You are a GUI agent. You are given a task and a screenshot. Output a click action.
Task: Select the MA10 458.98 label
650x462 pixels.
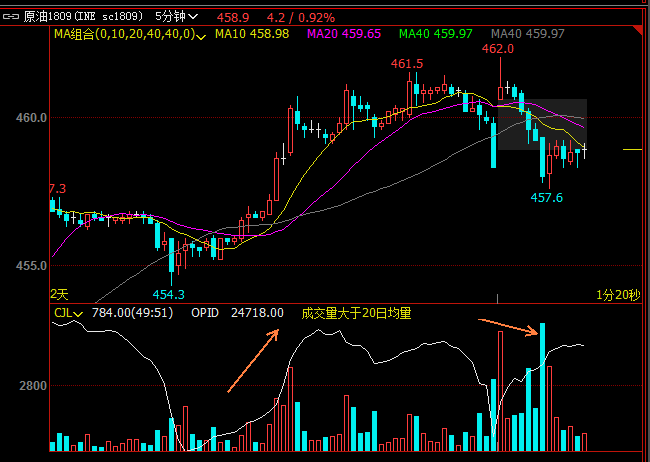[252, 34]
